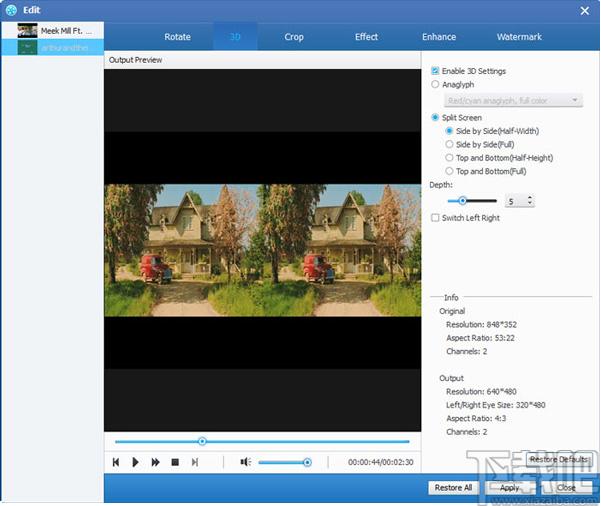Fast forward the preview
Image resolution: width=601 pixels, height=506 pixels.
click(155, 462)
